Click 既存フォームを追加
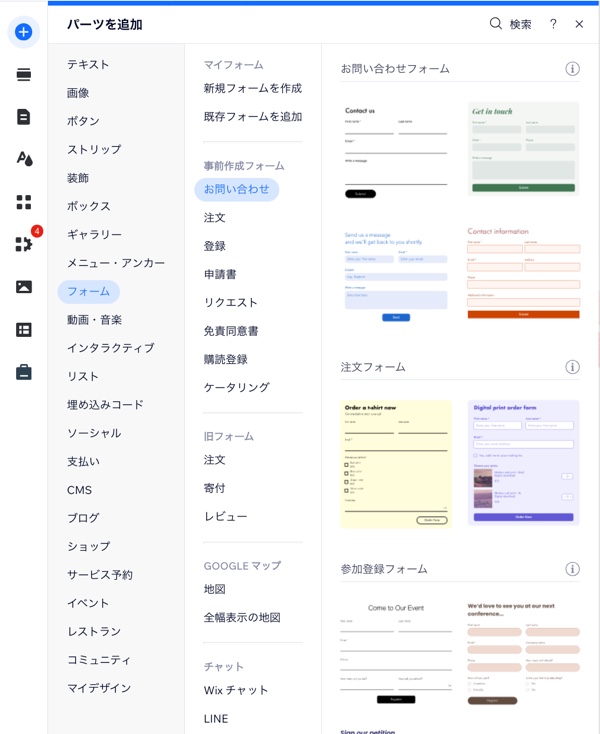Viewport: 600px width, 734px height. [x=253, y=117]
